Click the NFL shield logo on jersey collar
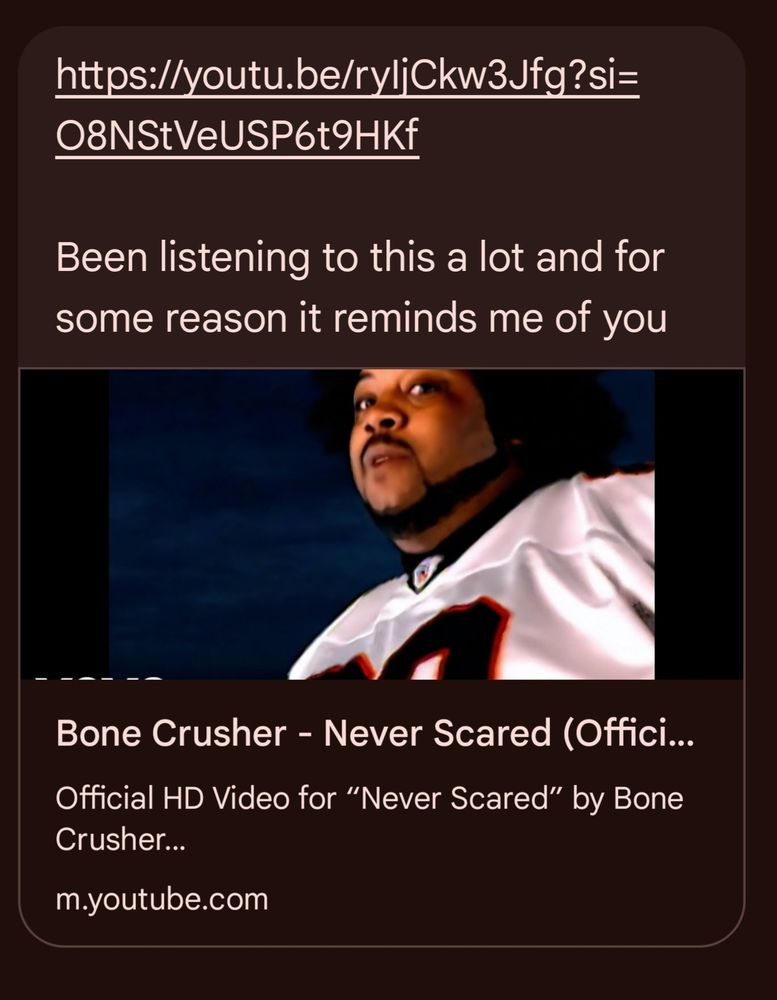777x1000 pixels. 426,572
